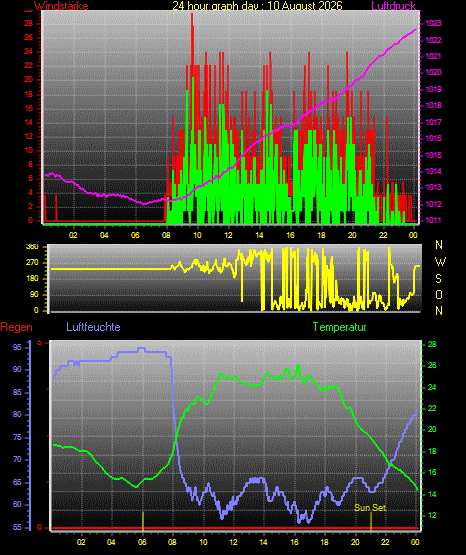Viewport: 466px width, 555px height.
Task: Click the Luftfeuchte legend label
Action: [93, 327]
